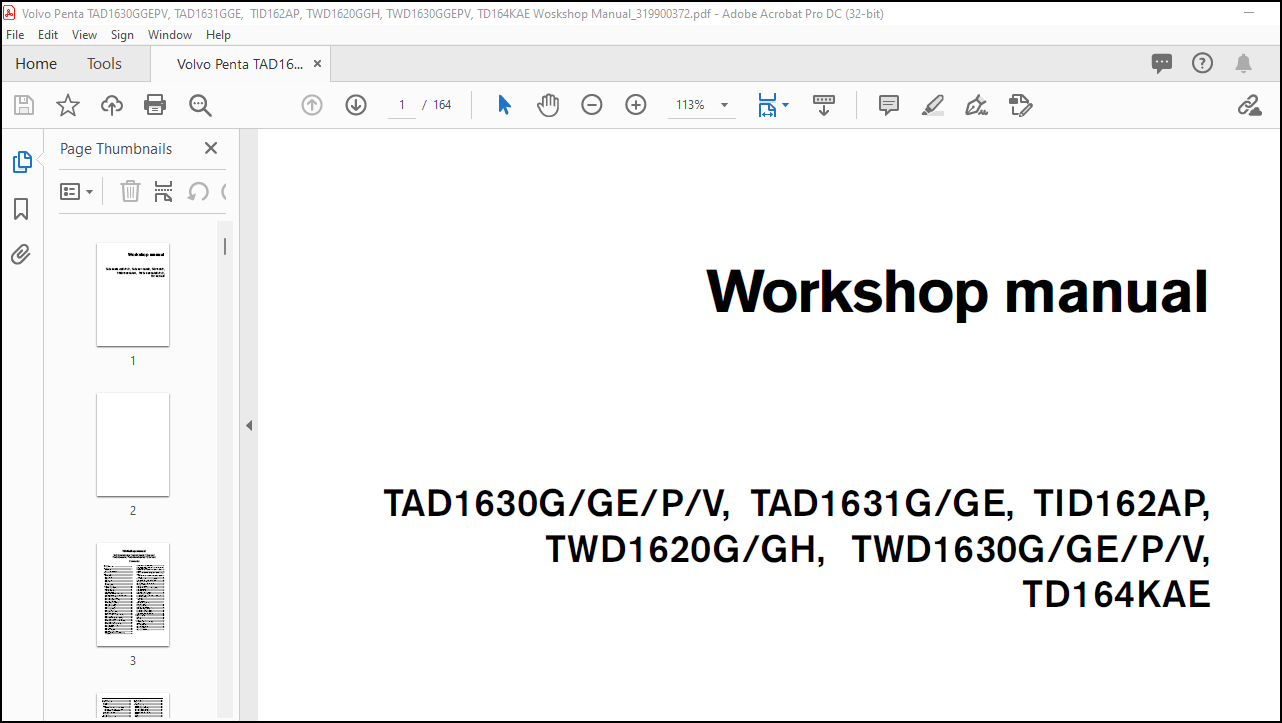Close the Volvo Penta document tab
1282x723 pixels.
pyautogui.click(x=318, y=63)
